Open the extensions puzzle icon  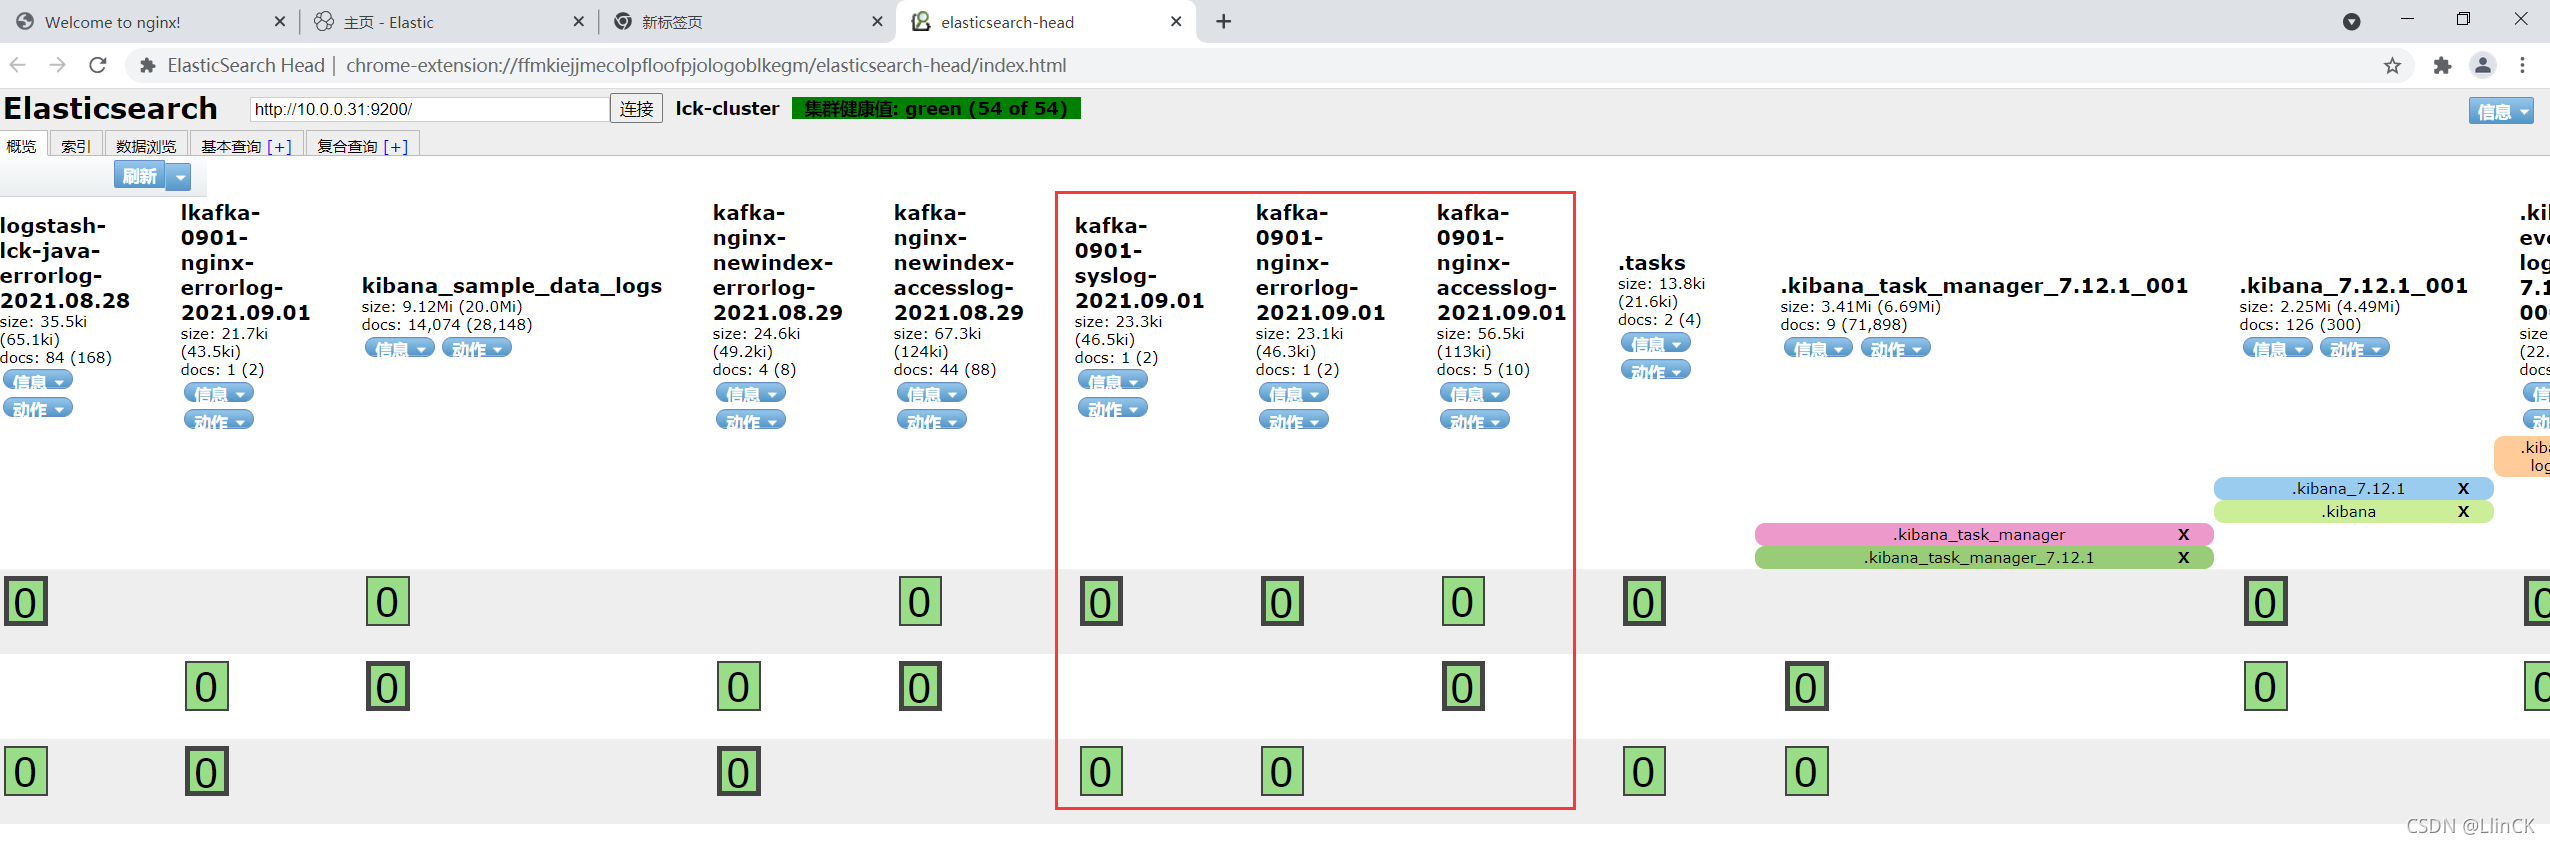(2442, 65)
